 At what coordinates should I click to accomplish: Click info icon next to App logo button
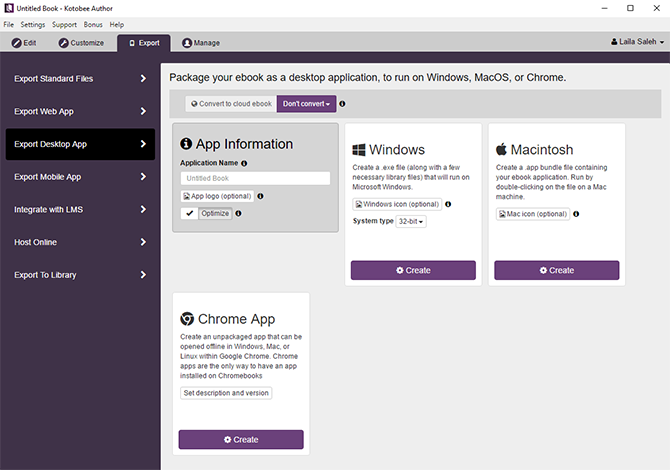[x=260, y=196]
